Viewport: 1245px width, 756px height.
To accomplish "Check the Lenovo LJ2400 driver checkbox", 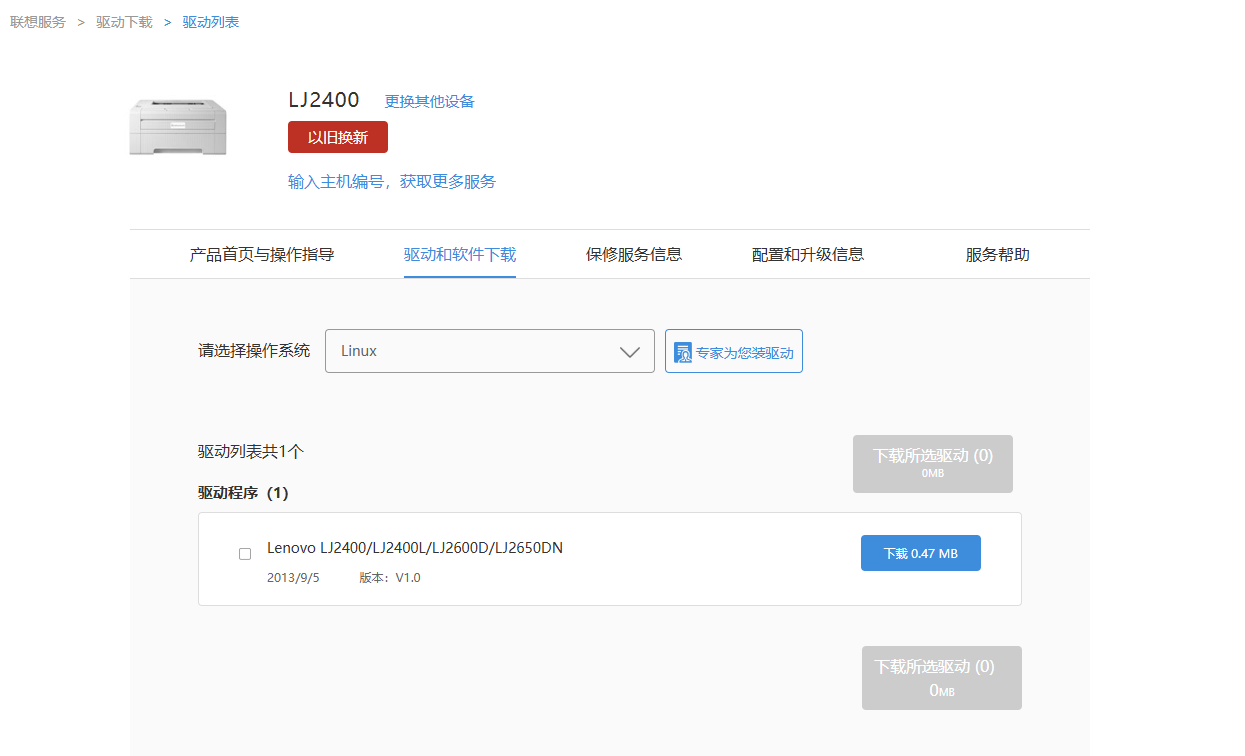I will [245, 554].
